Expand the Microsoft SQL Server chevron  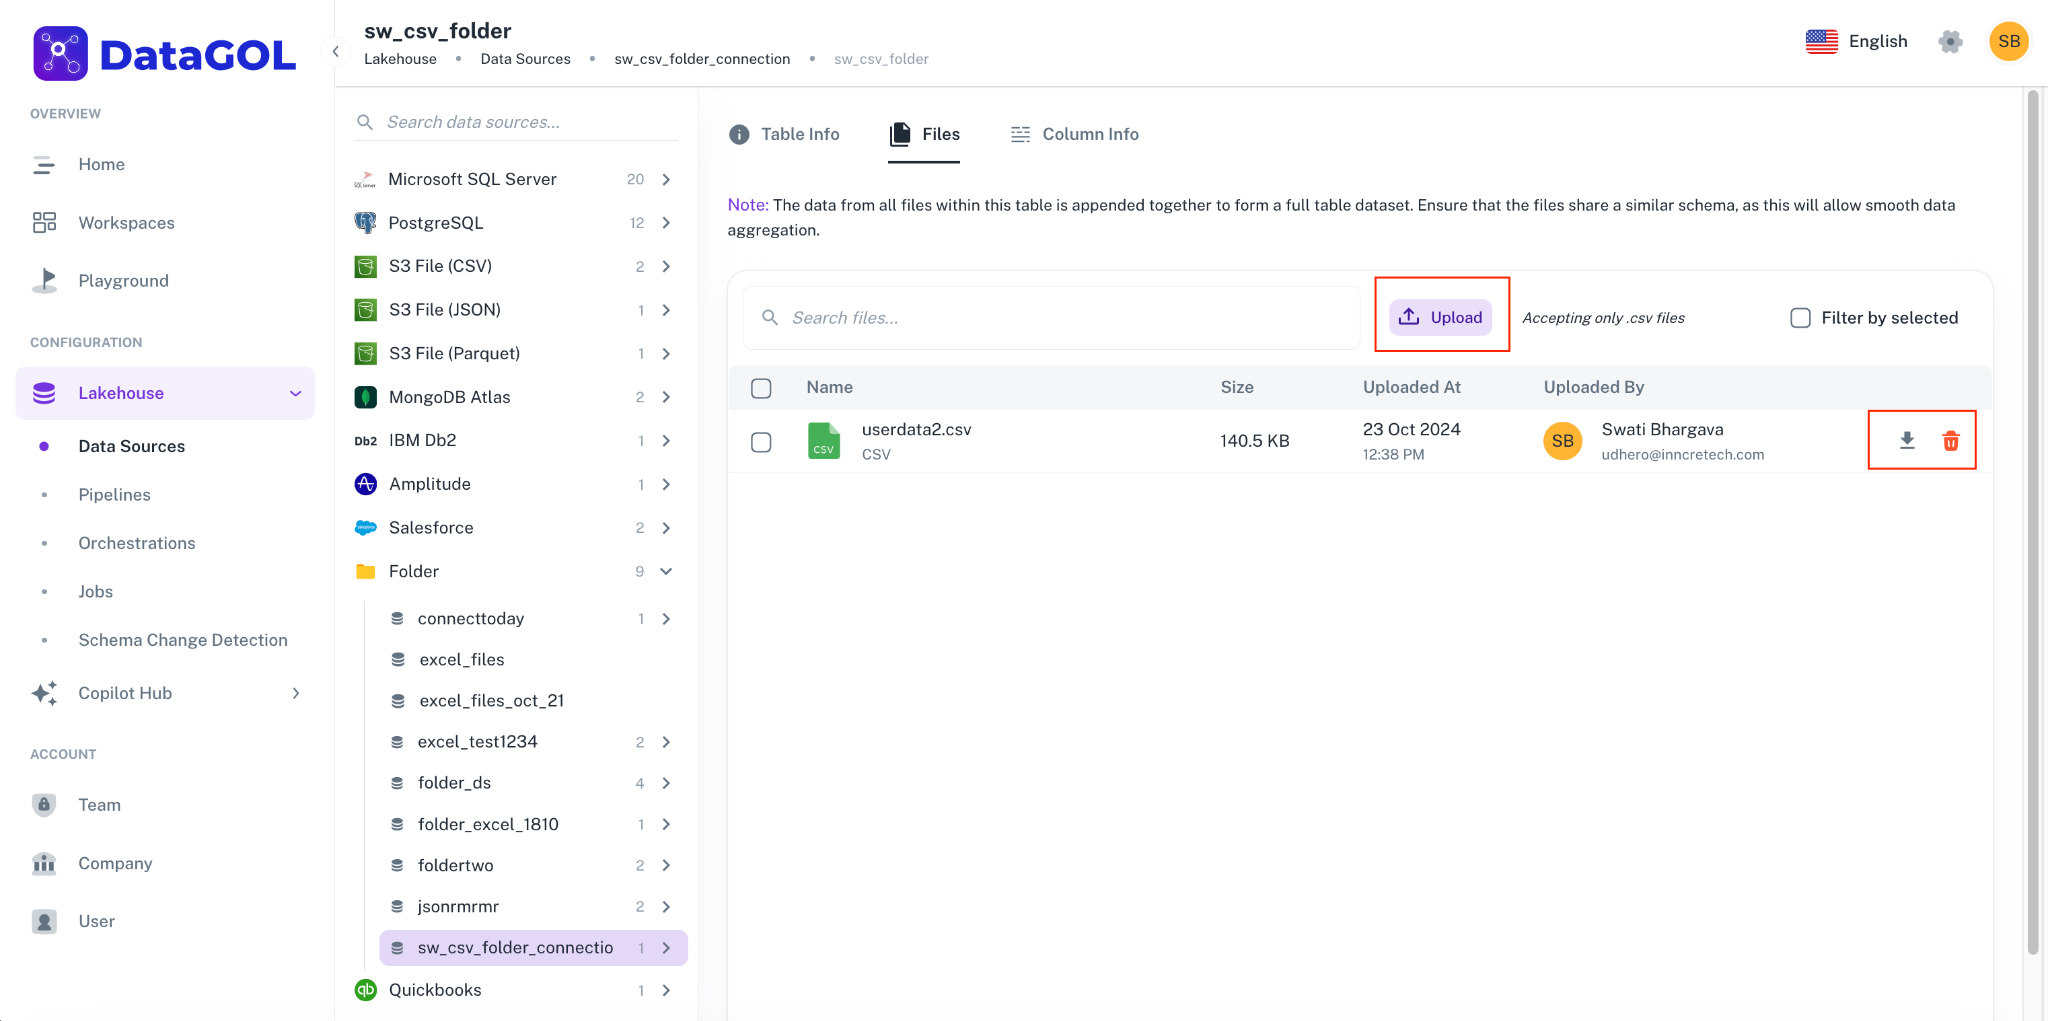pos(666,179)
